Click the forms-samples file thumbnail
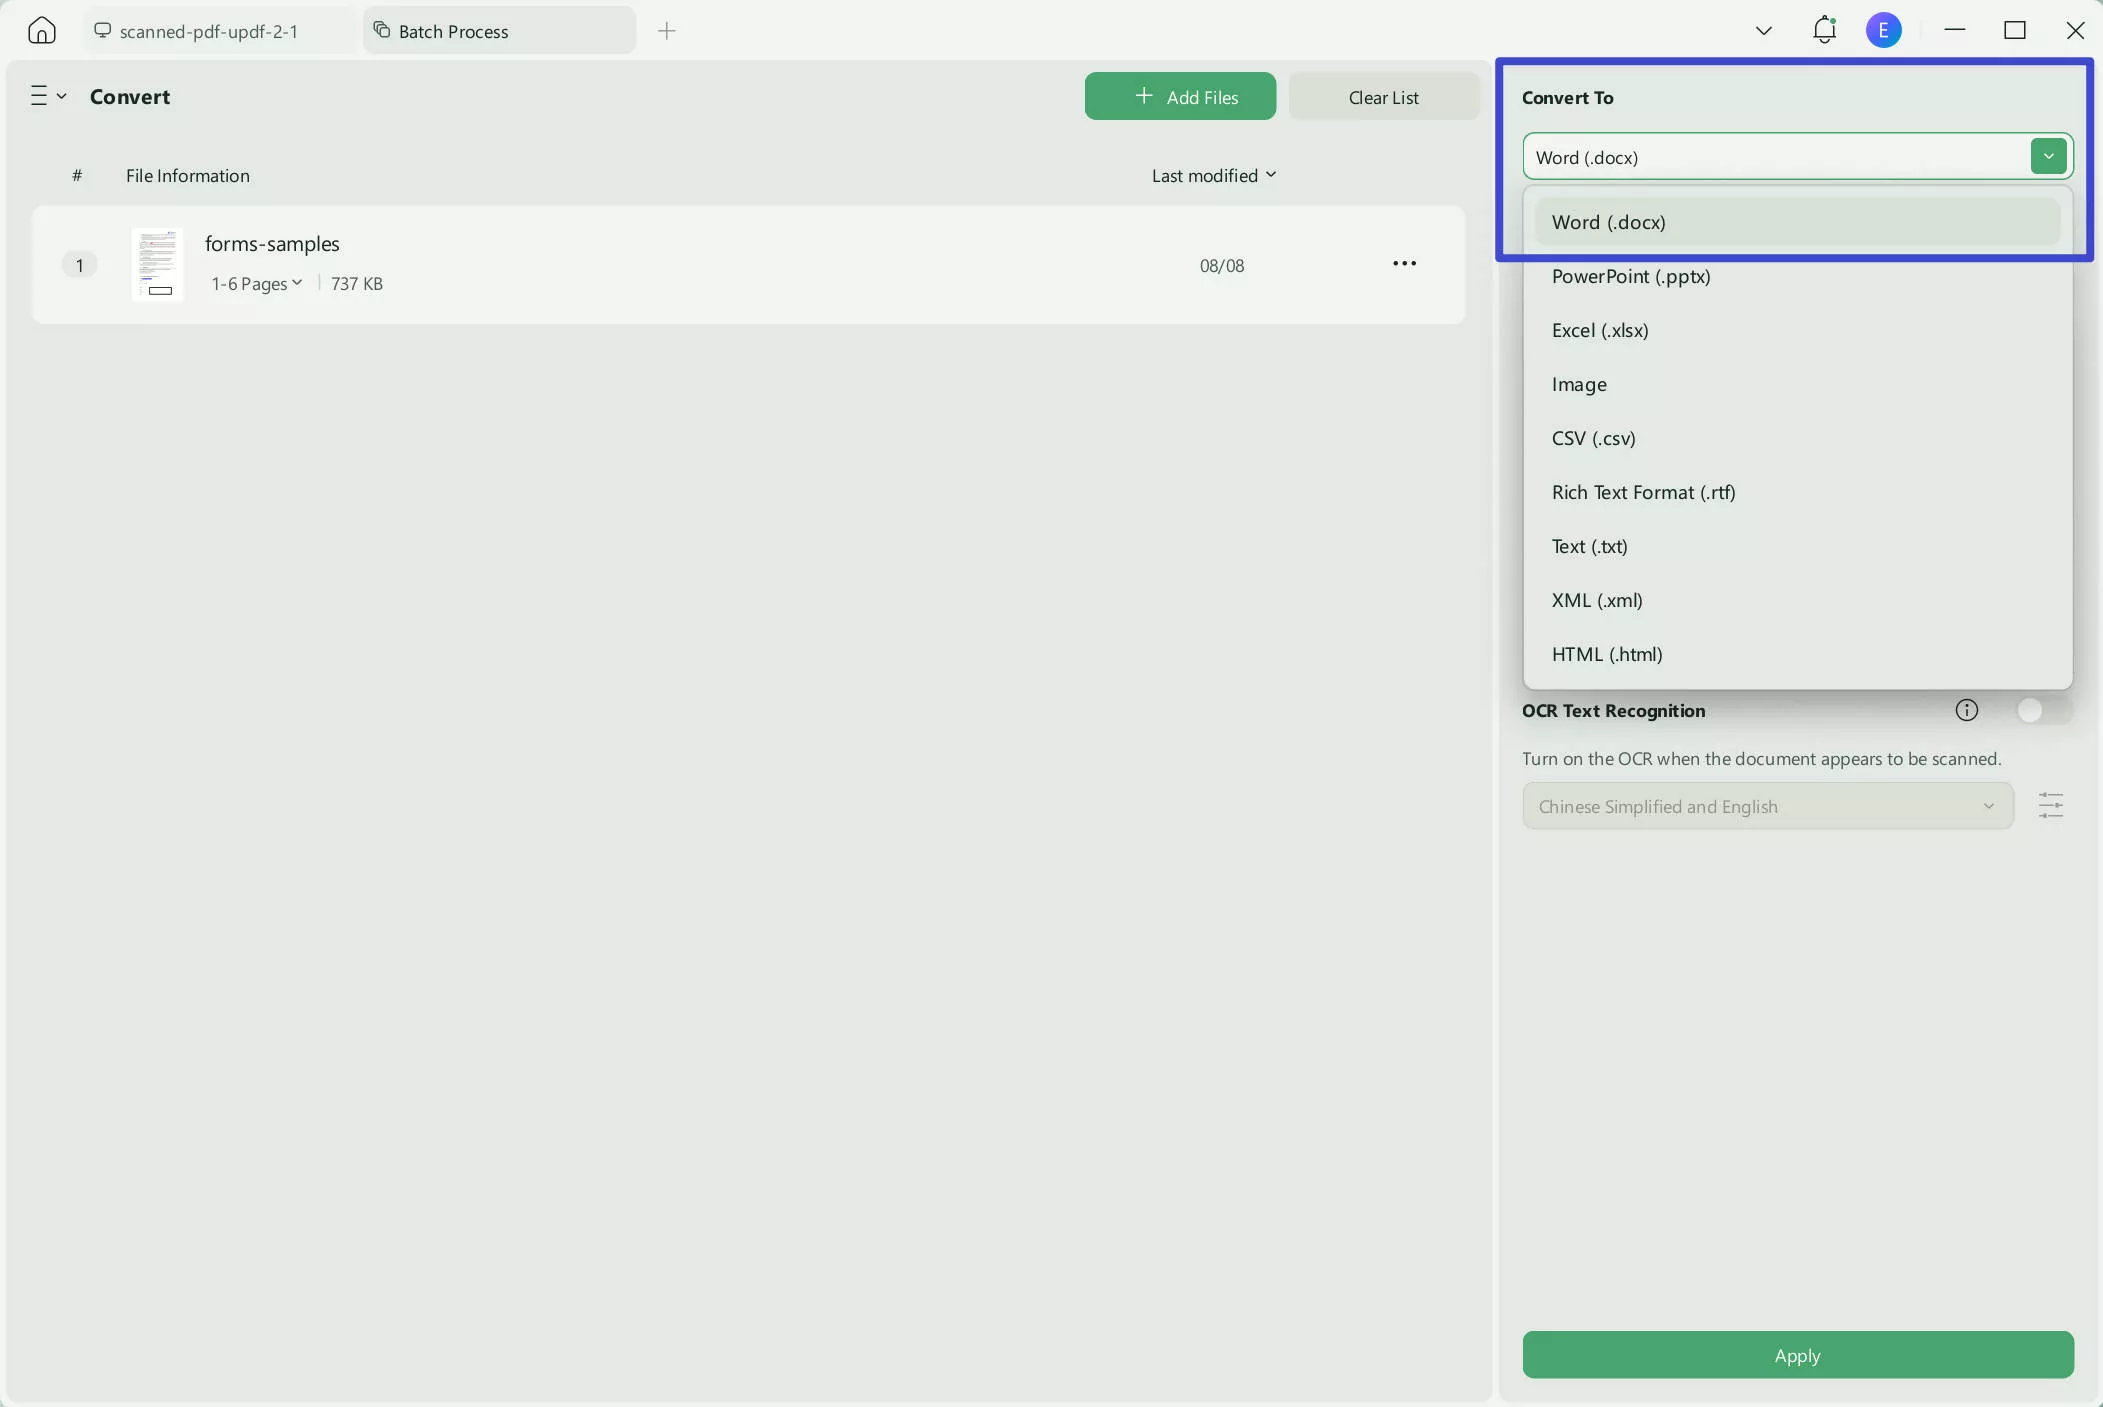Screen dimensions: 2103x1407 (157, 264)
